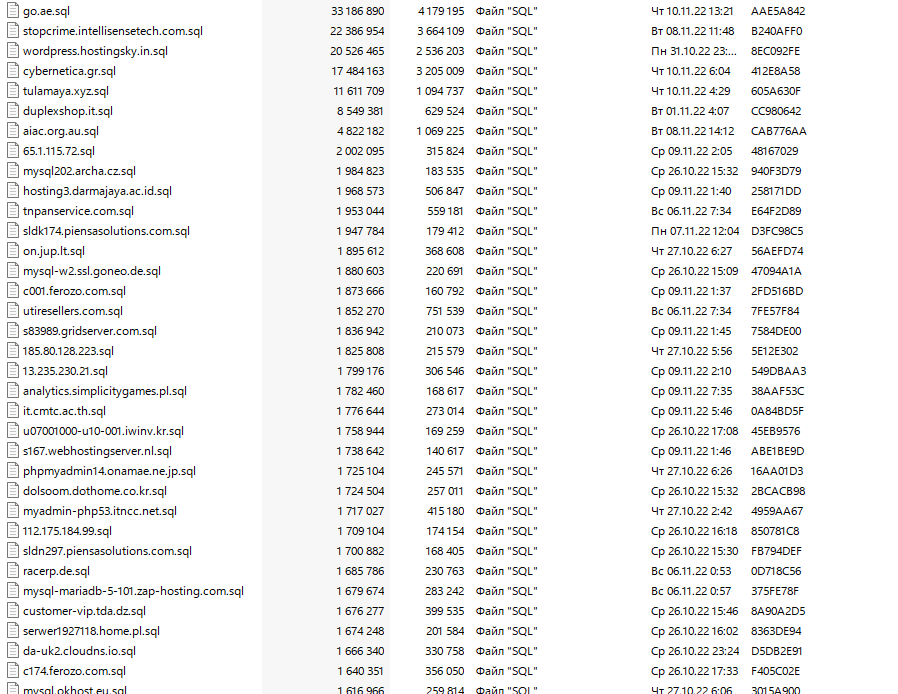Click the s167.webhostingserver.nl.sql document icon

click(x=13, y=451)
